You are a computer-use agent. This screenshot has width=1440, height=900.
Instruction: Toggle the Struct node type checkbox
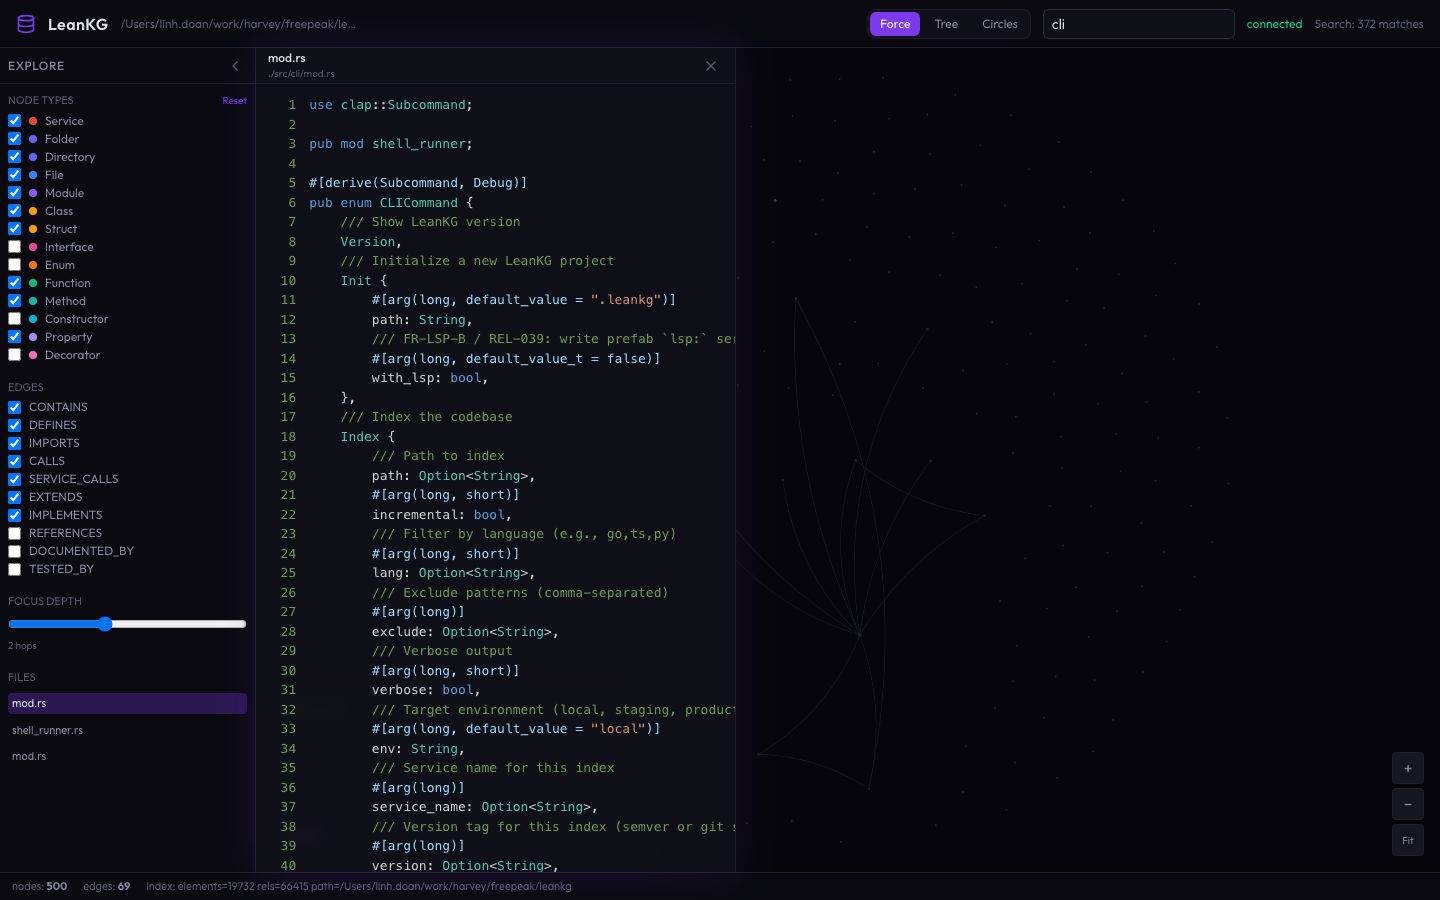[x=14, y=229]
